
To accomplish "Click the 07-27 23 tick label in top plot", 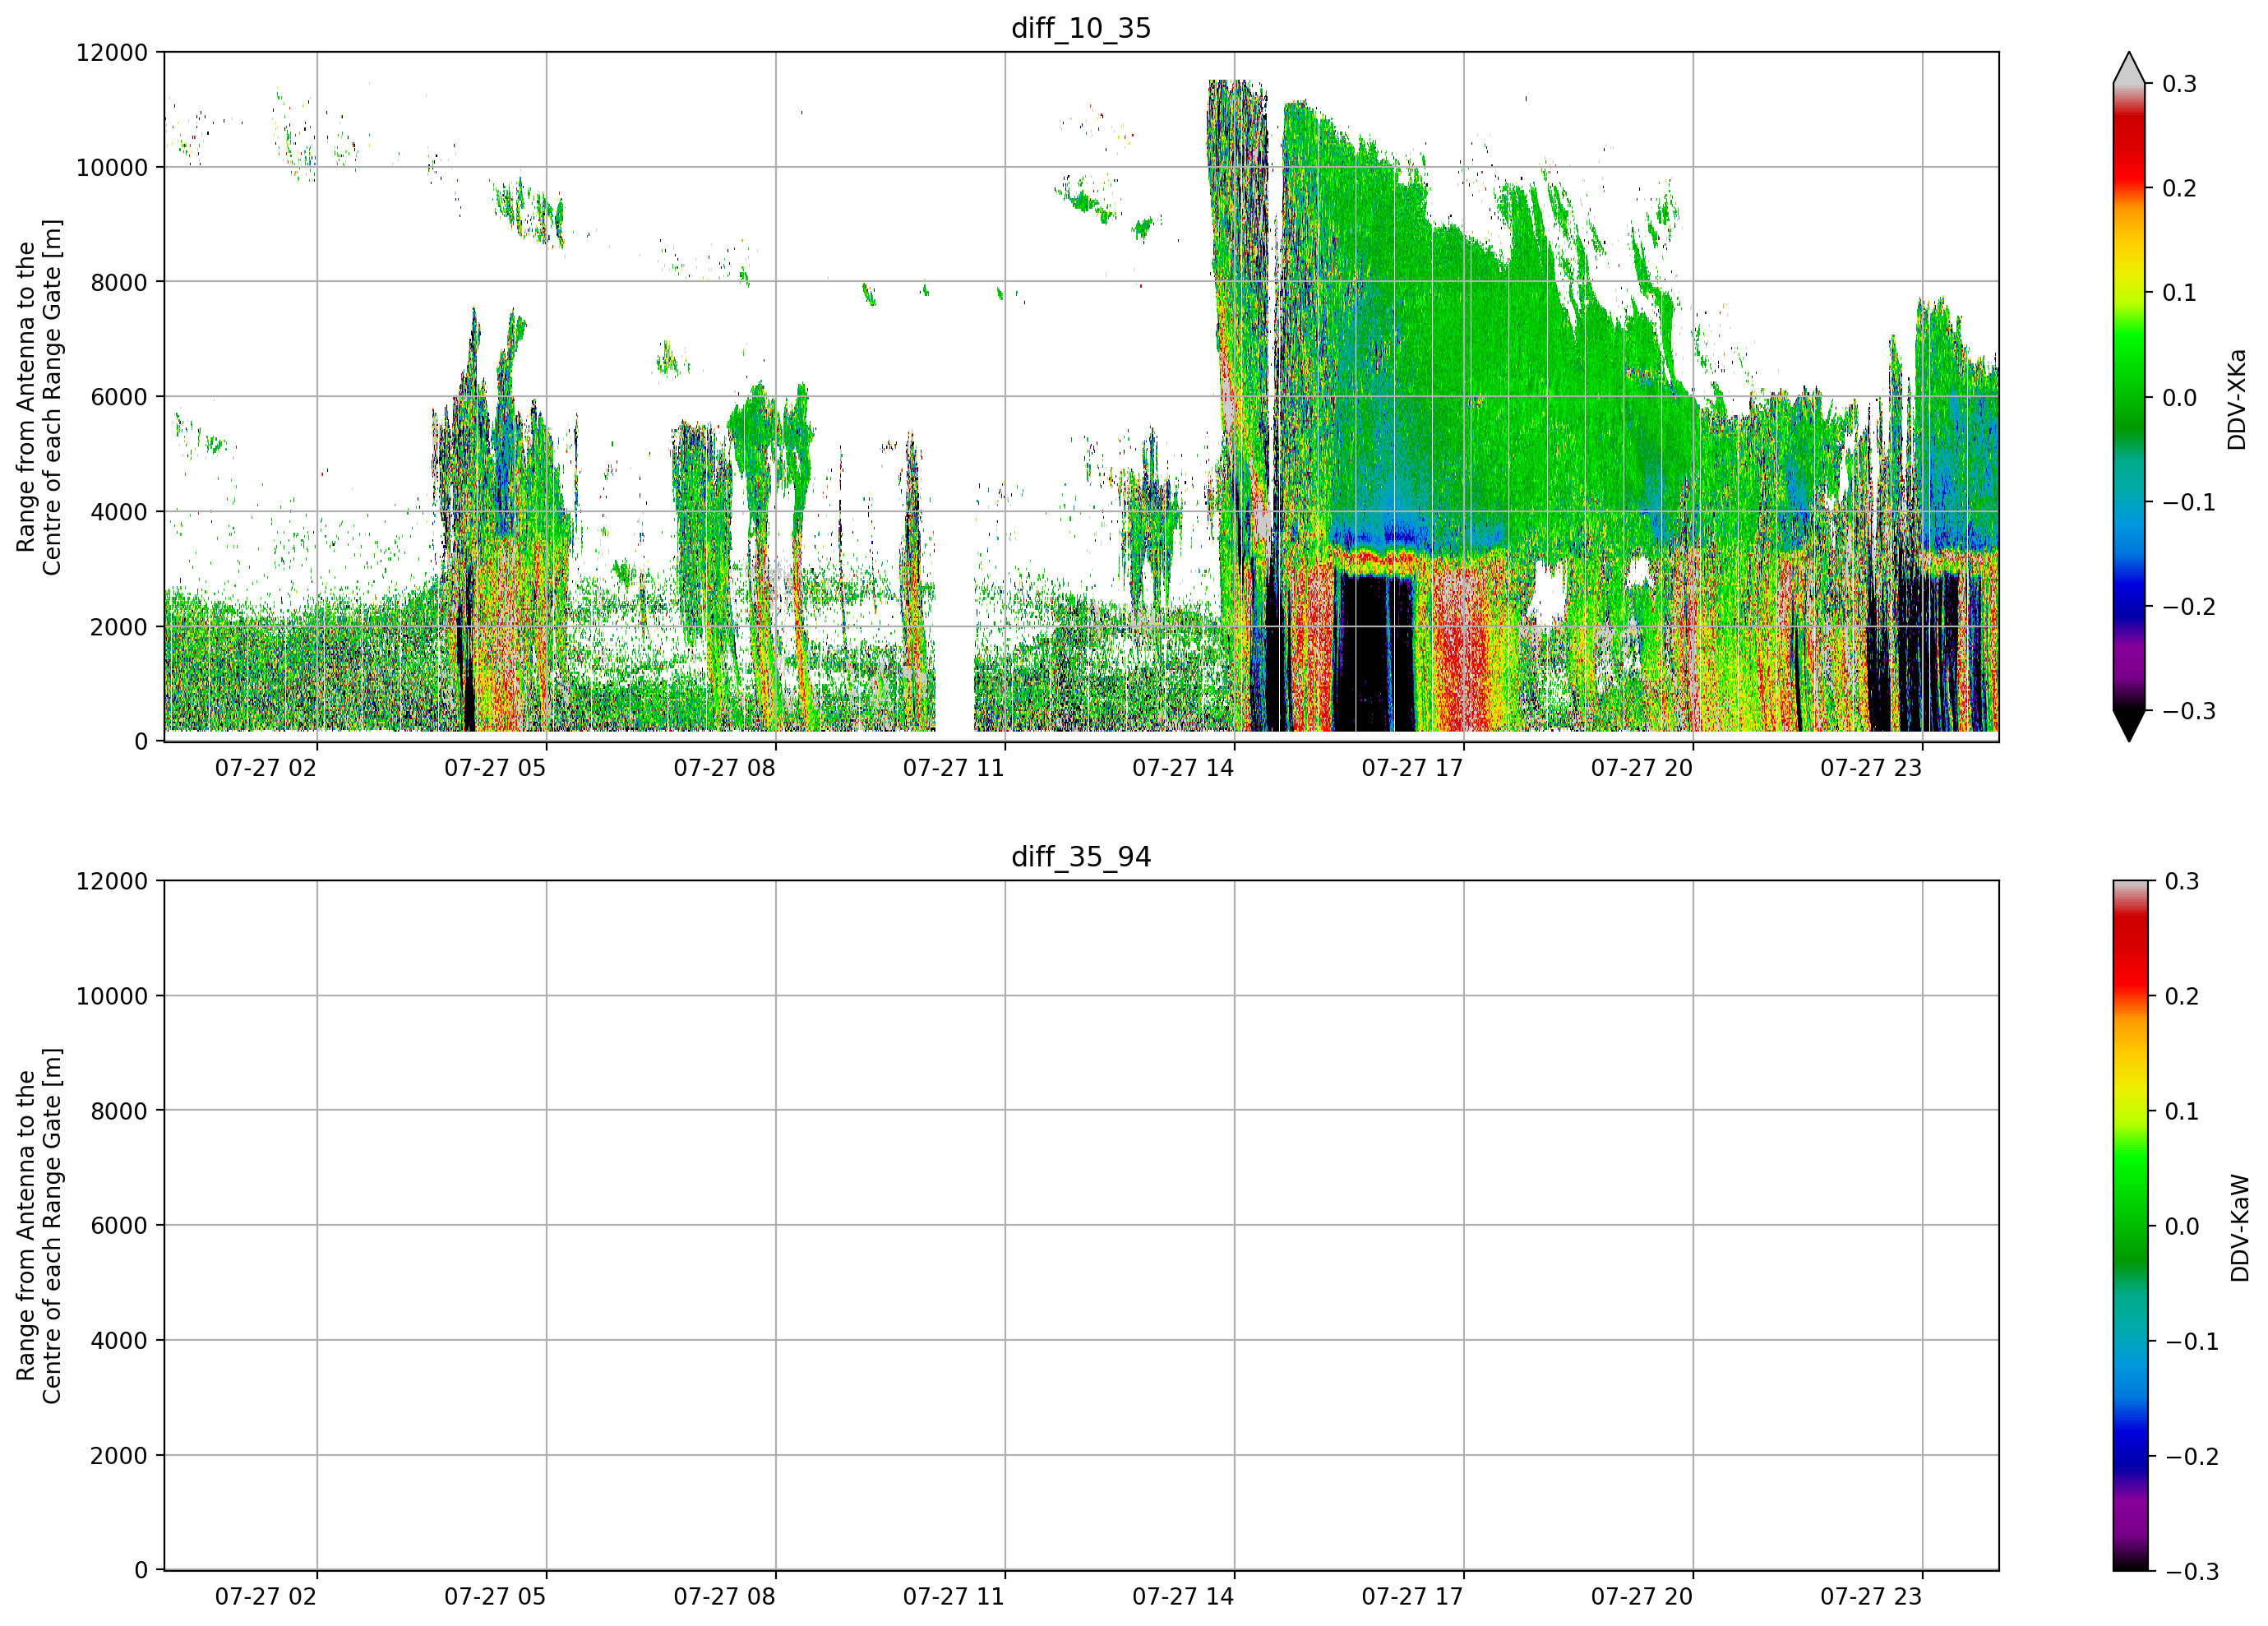I will 1871,768.
